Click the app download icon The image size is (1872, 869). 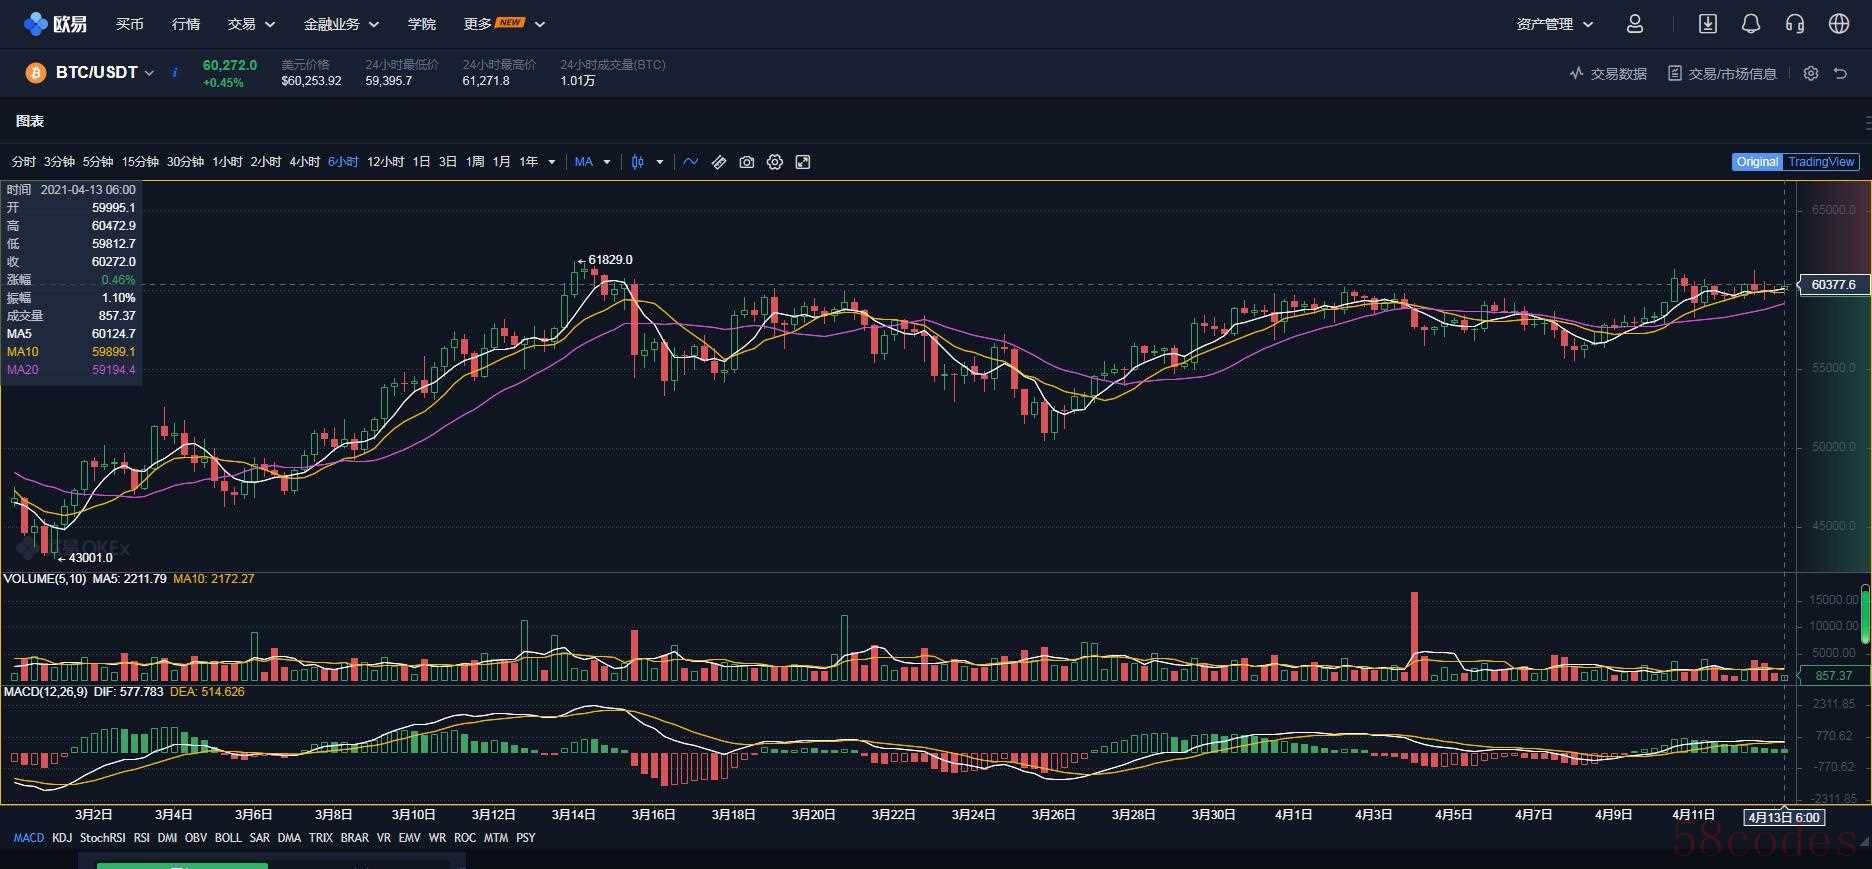[x=1707, y=24]
